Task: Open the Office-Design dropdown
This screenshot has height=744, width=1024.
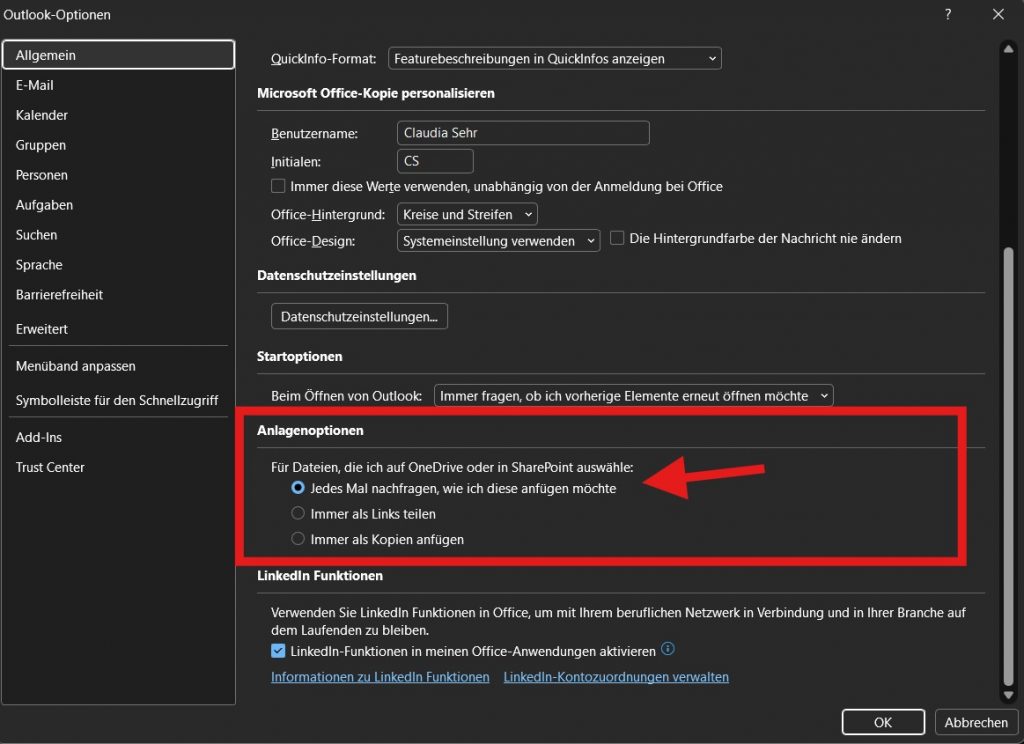Action: (x=498, y=241)
